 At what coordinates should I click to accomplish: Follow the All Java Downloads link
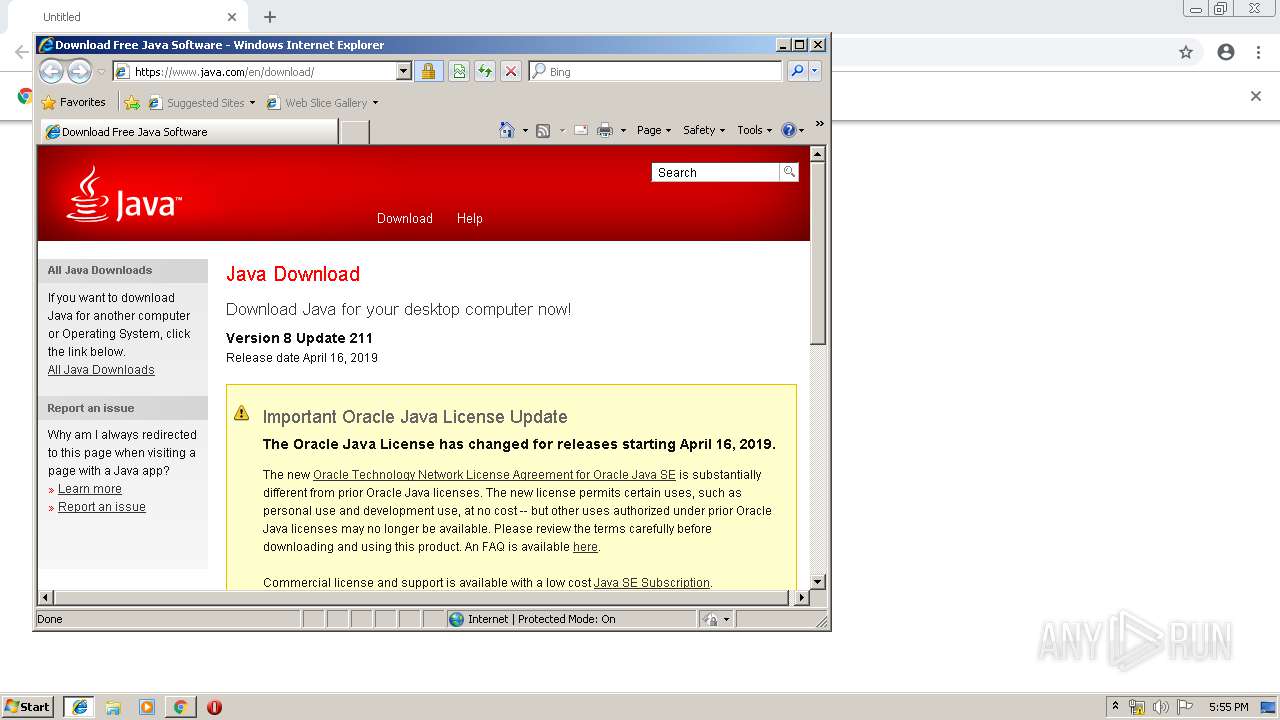pos(101,370)
